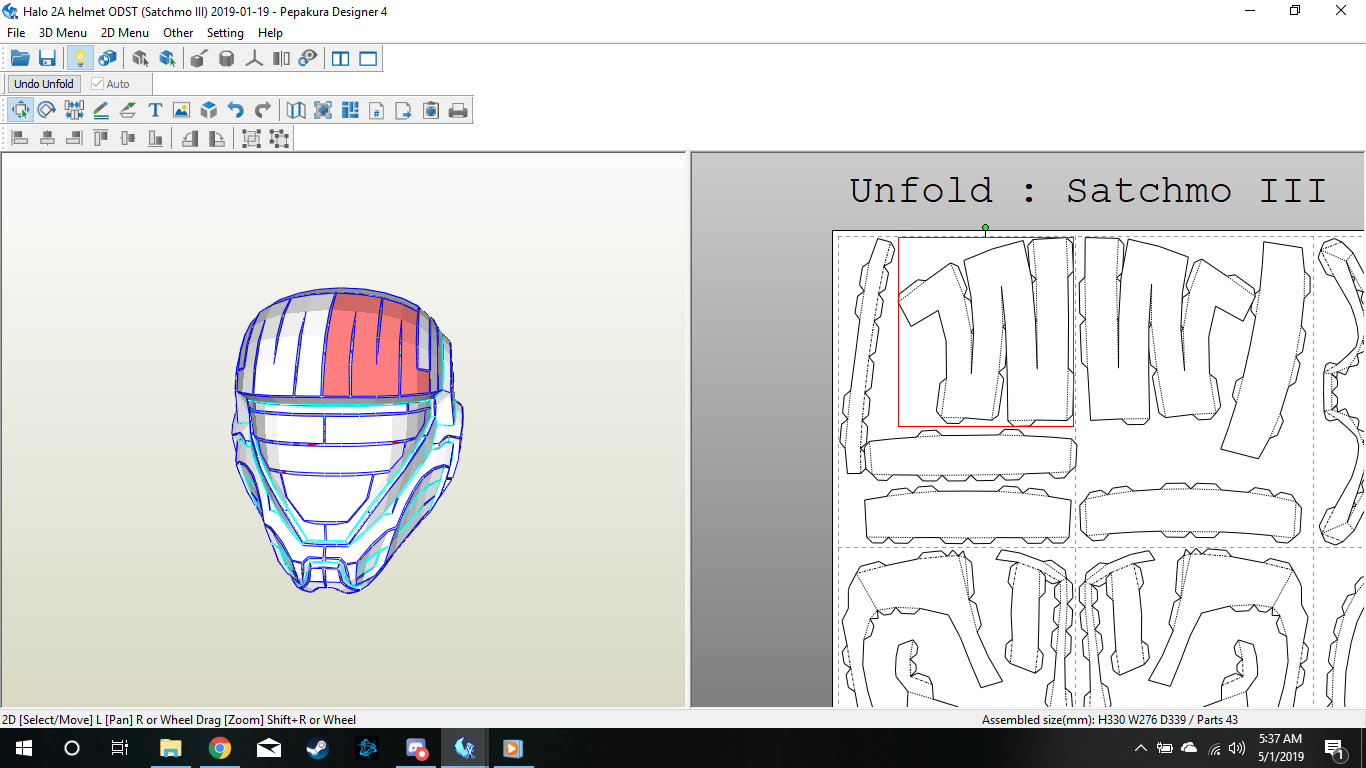The width and height of the screenshot is (1366, 768).
Task: Rotate part clockwise icon
Action: 217,138
